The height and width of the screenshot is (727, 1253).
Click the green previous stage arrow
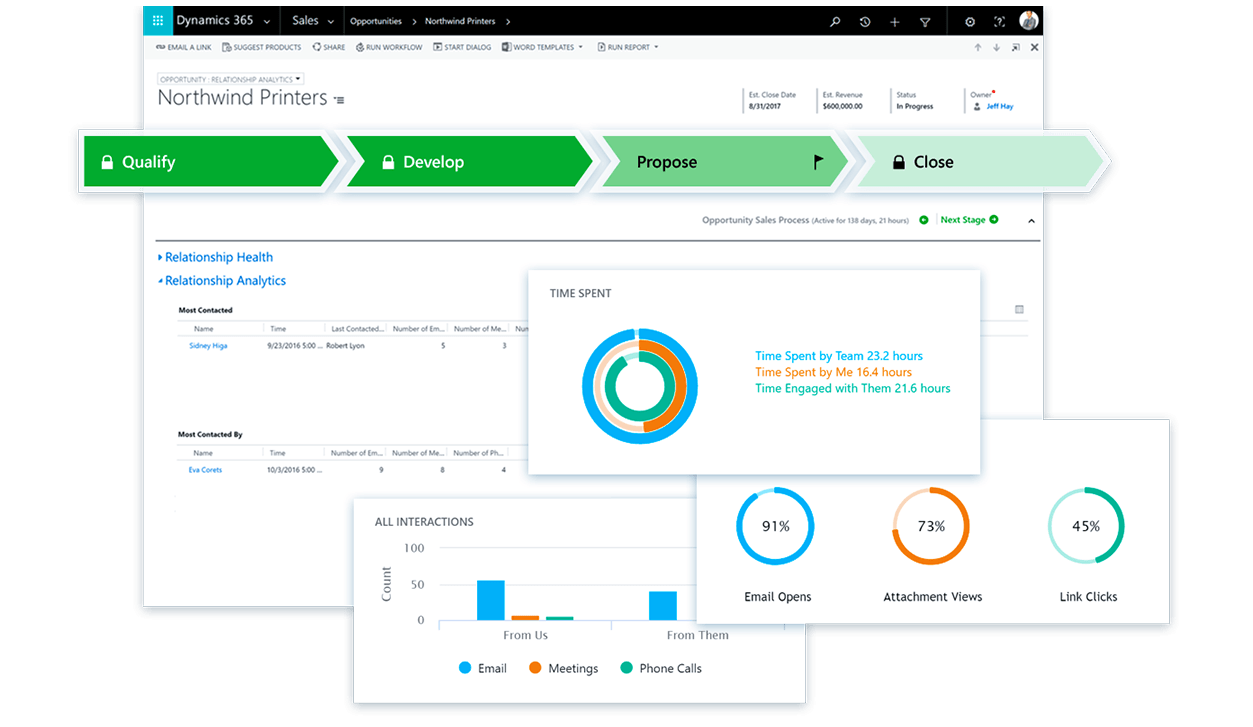(x=923, y=220)
